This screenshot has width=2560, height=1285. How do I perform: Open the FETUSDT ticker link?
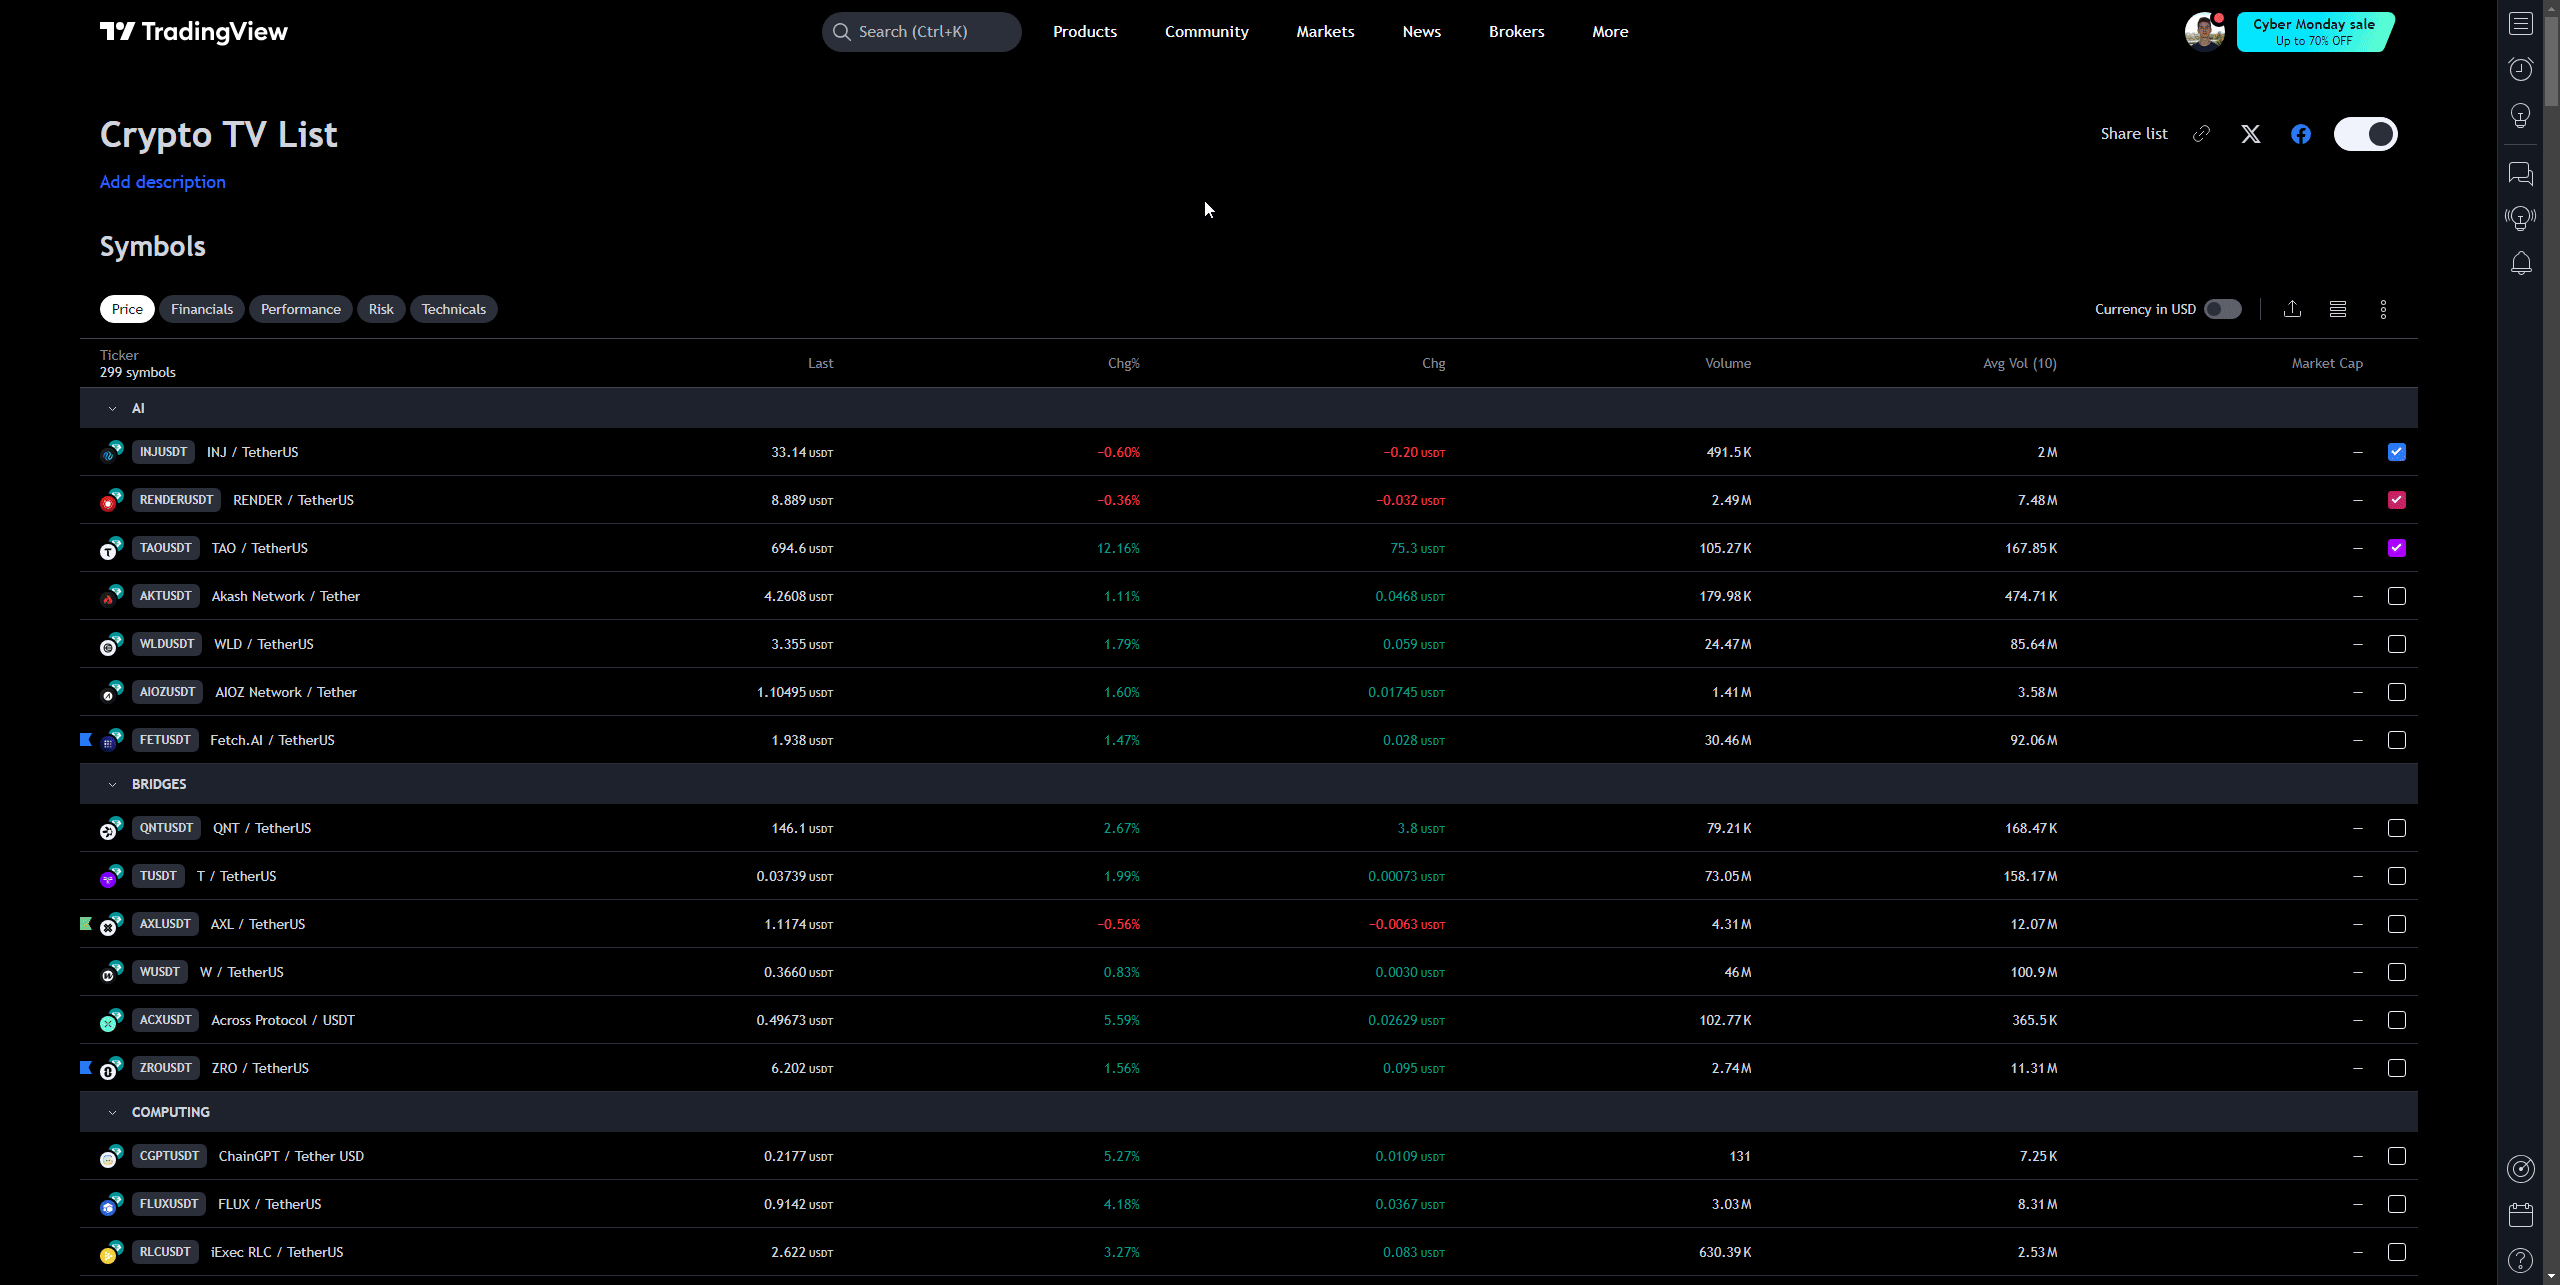[165, 740]
